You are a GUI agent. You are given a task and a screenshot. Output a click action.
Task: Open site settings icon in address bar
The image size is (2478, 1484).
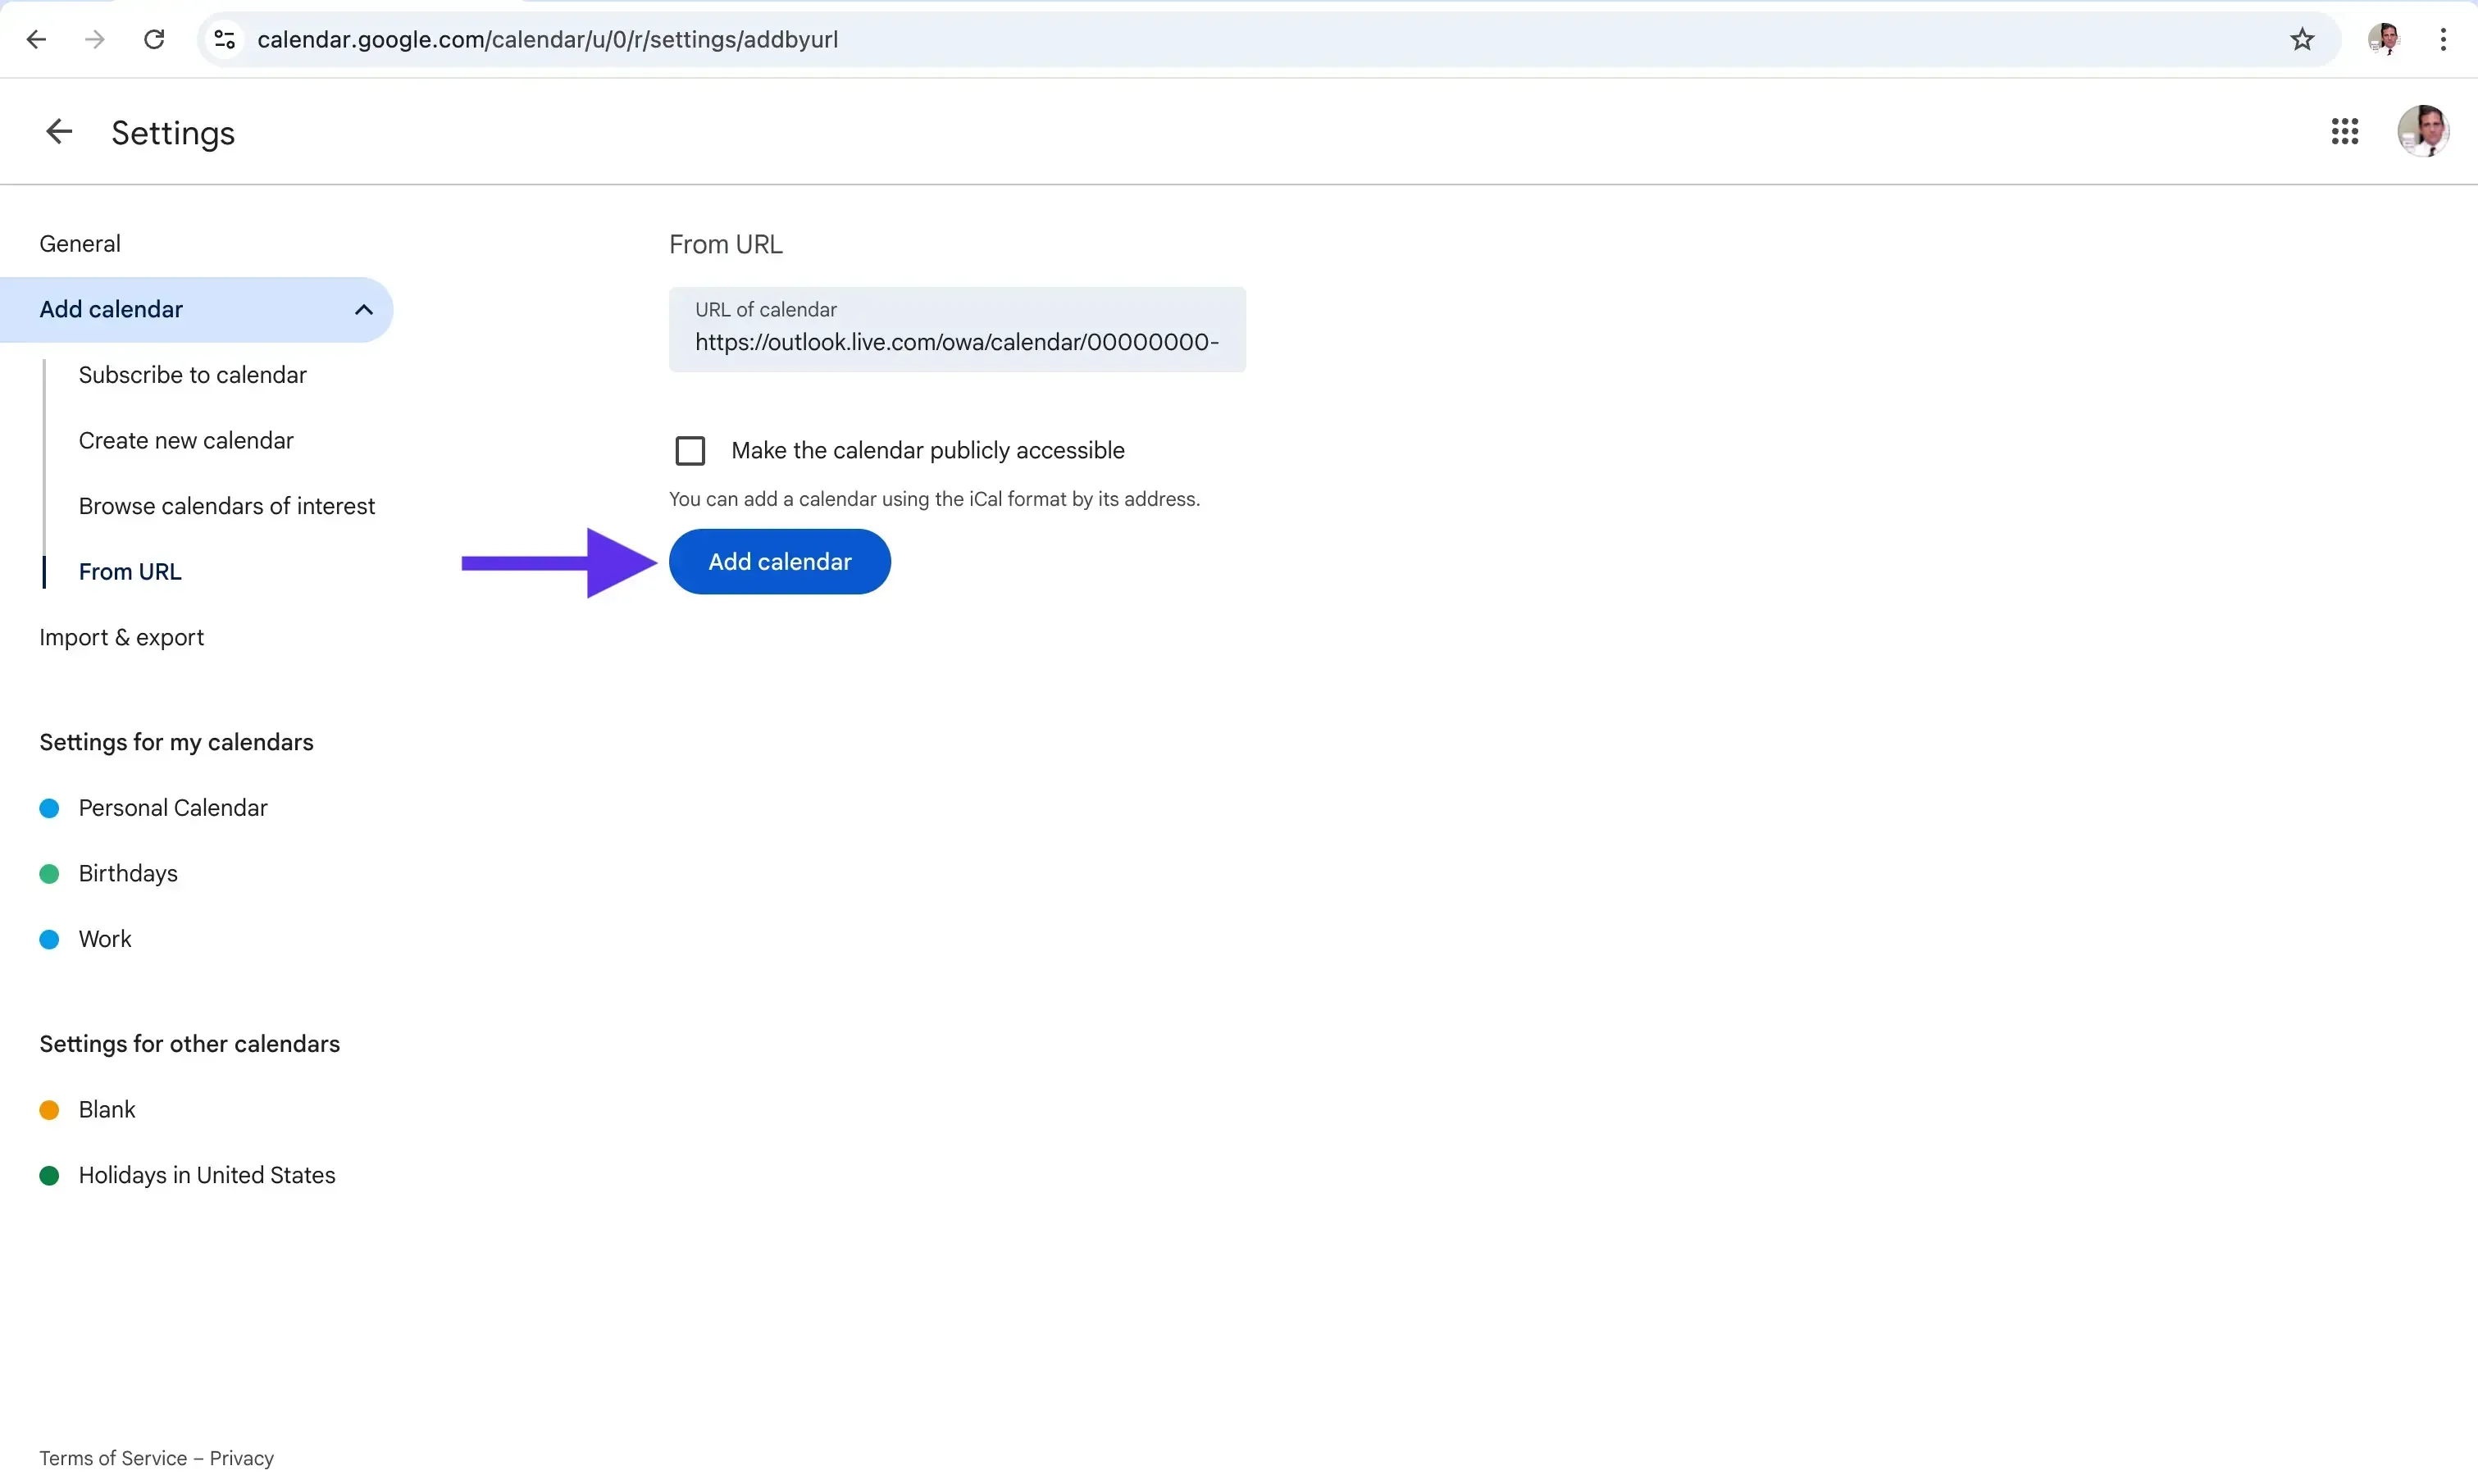[x=224, y=39]
